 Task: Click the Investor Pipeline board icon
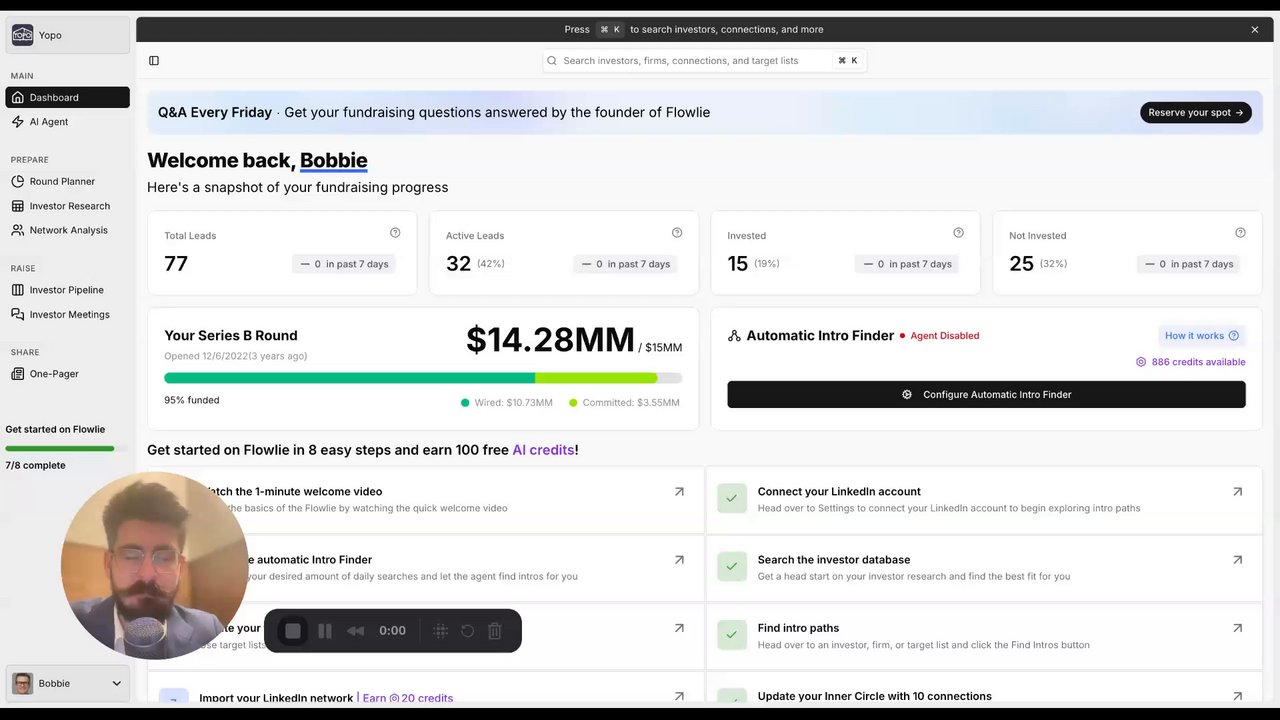(18, 289)
